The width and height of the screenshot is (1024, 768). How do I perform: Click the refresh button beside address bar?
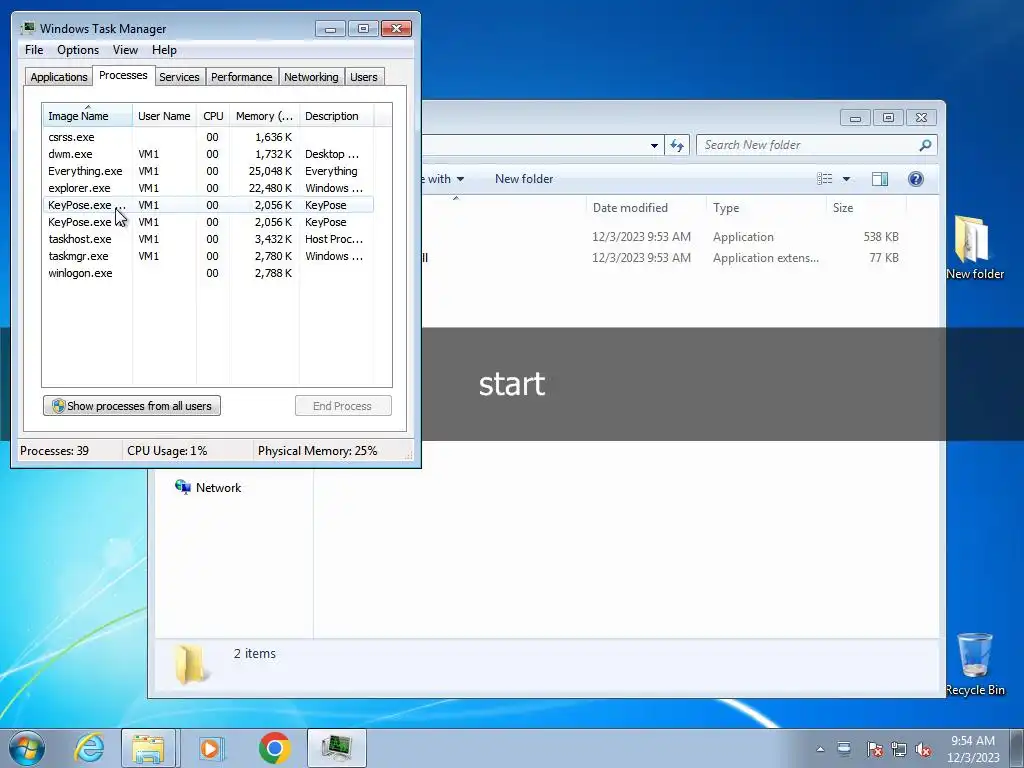click(677, 145)
